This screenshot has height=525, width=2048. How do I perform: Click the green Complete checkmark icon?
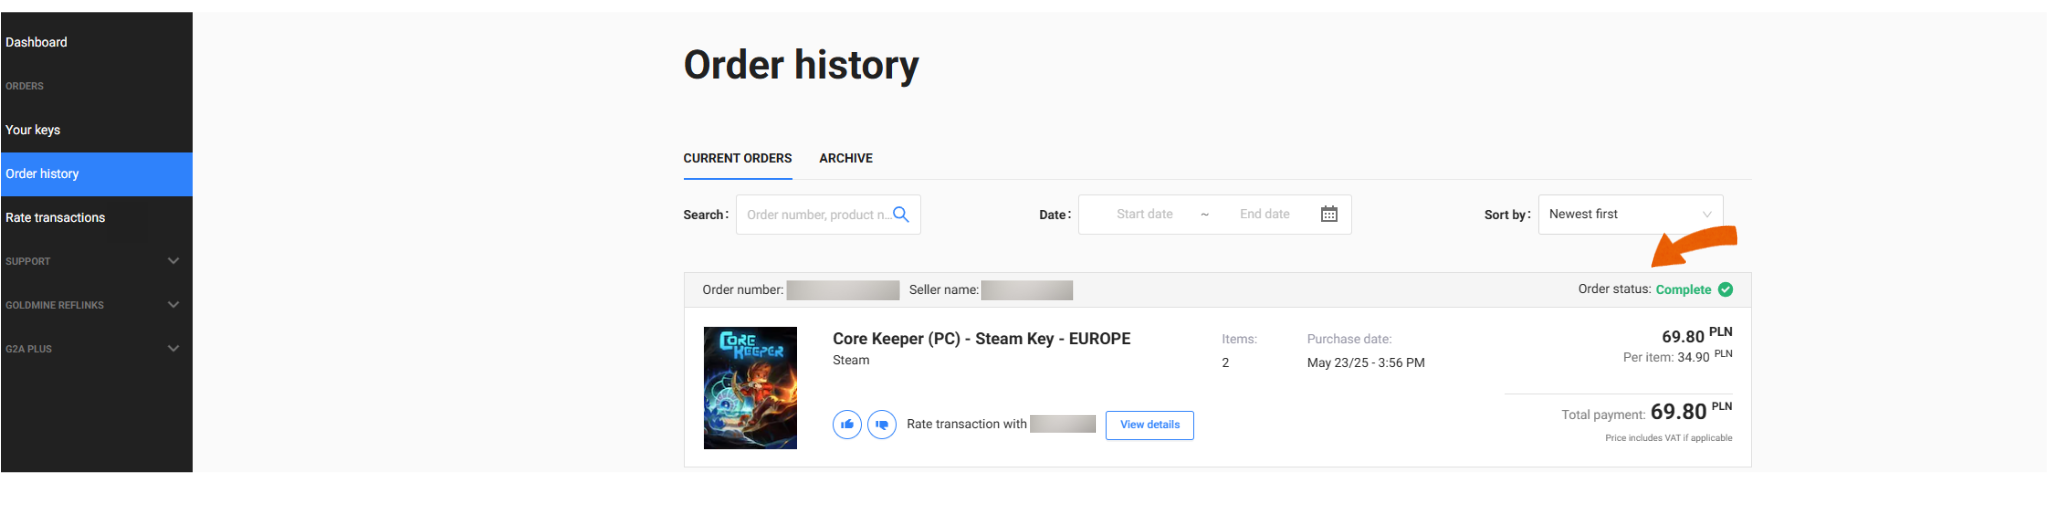(x=1725, y=290)
